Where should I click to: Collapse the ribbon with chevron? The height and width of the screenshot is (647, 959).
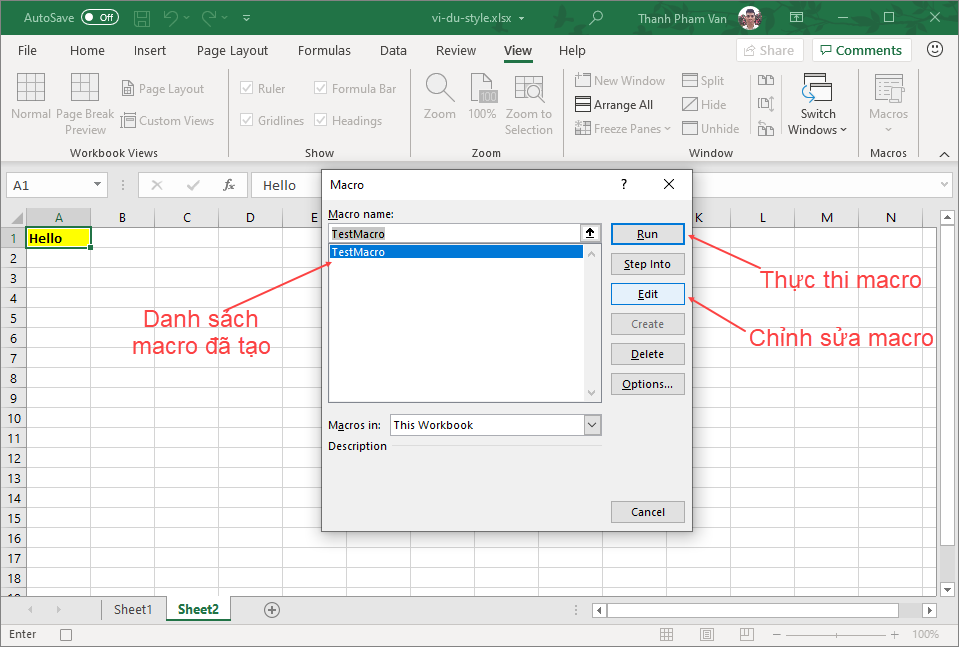pyautogui.click(x=944, y=154)
